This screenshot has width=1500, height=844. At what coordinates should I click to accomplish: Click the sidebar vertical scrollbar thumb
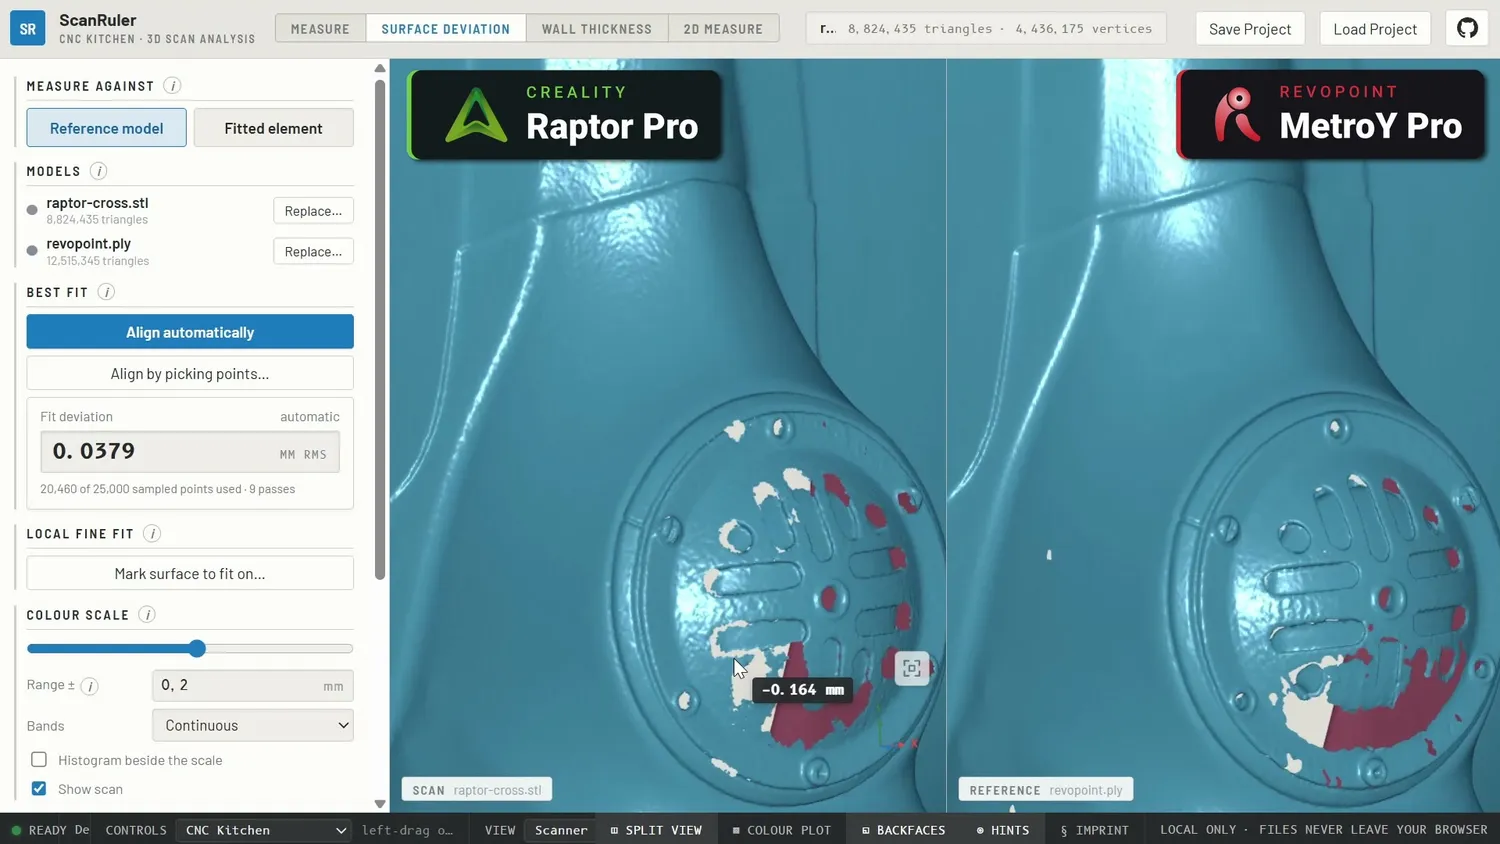click(x=380, y=329)
